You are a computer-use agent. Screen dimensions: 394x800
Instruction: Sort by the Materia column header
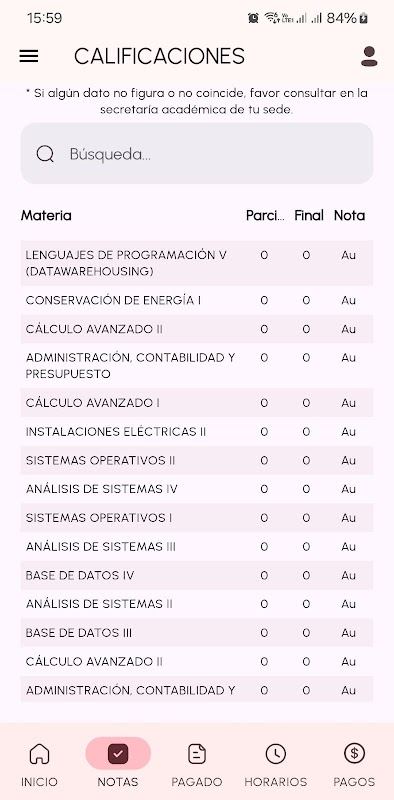[x=46, y=215]
